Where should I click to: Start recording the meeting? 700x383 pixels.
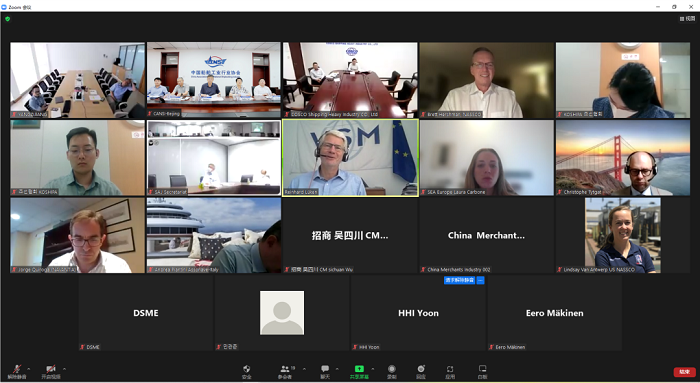tap(392, 371)
